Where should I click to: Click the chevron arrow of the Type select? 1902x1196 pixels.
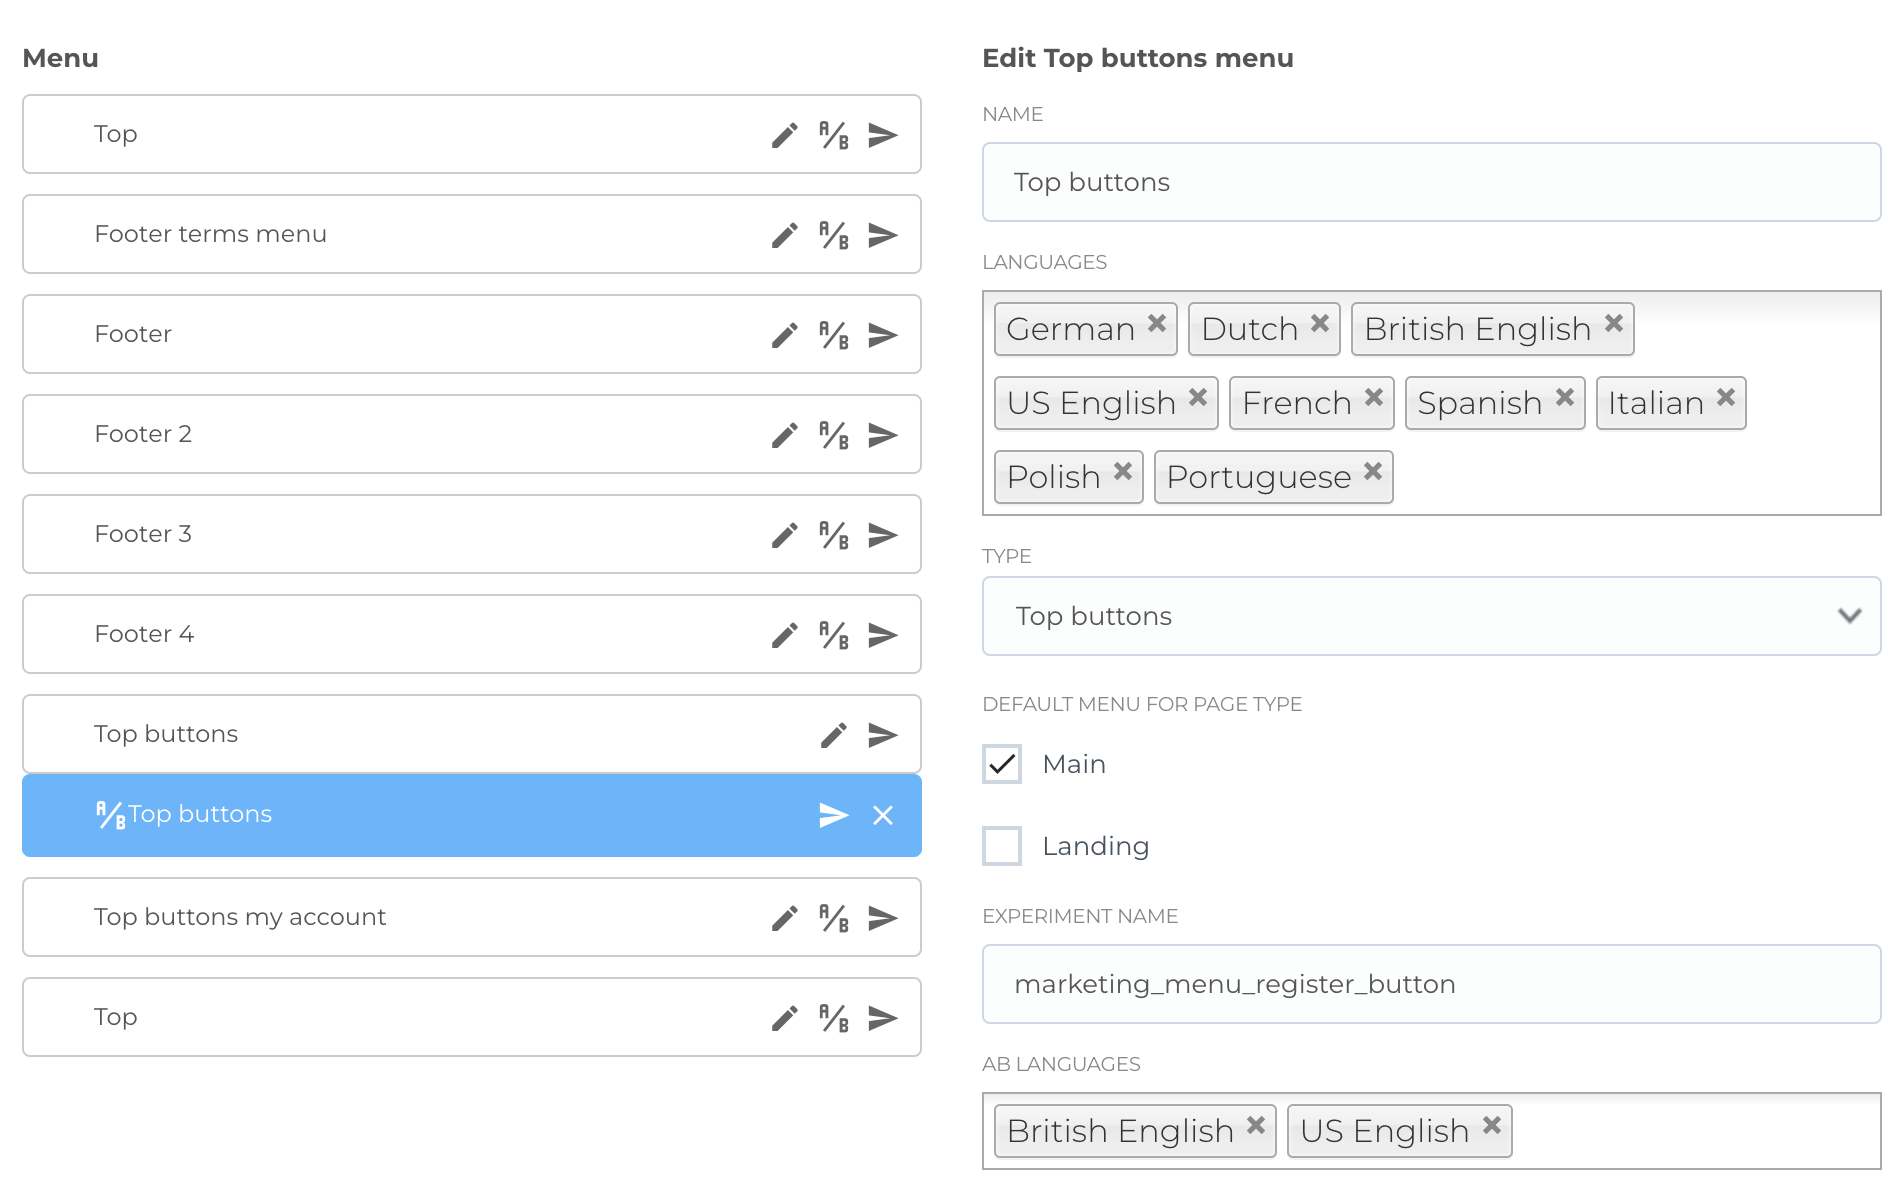pos(1849,616)
